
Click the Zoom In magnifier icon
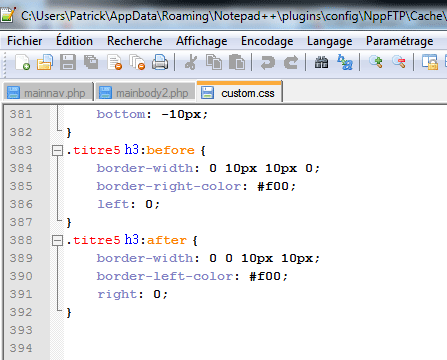click(x=376, y=62)
